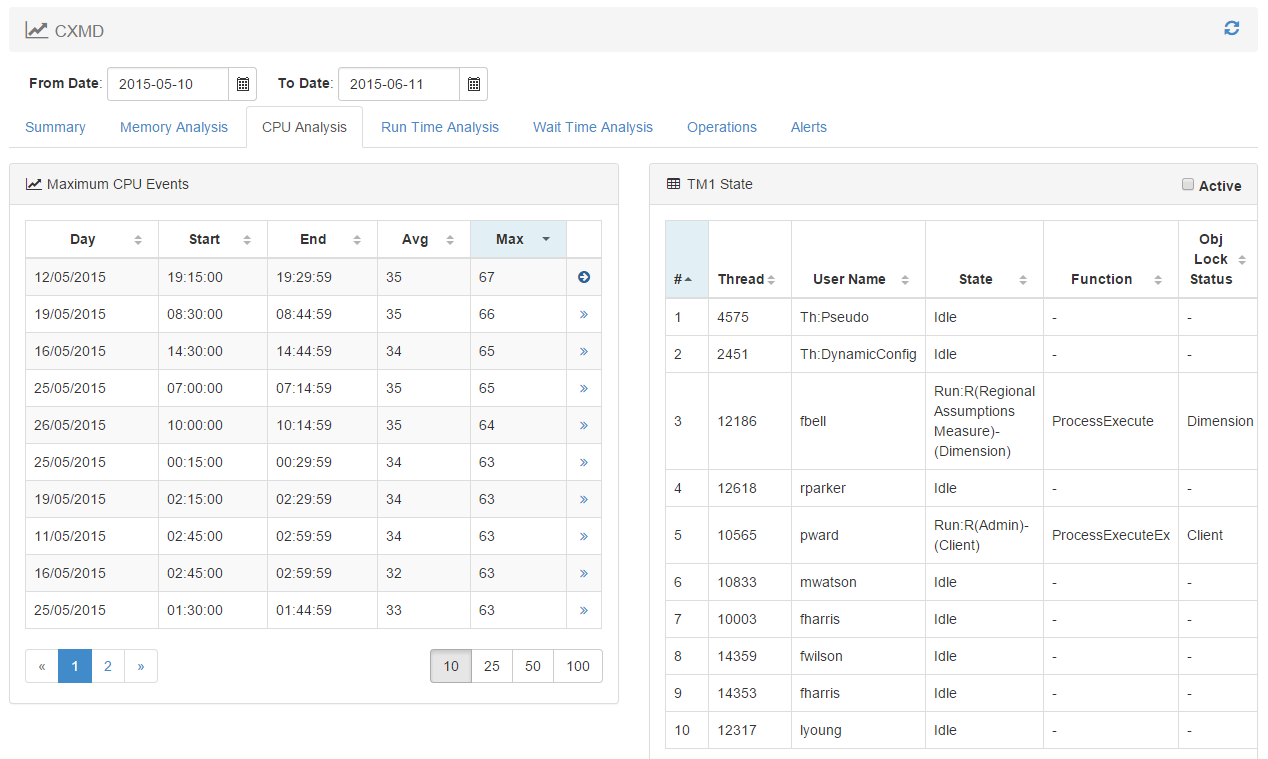The width and height of the screenshot is (1268, 759).
Task: Click thread 12618 for rparker
Action: point(750,488)
